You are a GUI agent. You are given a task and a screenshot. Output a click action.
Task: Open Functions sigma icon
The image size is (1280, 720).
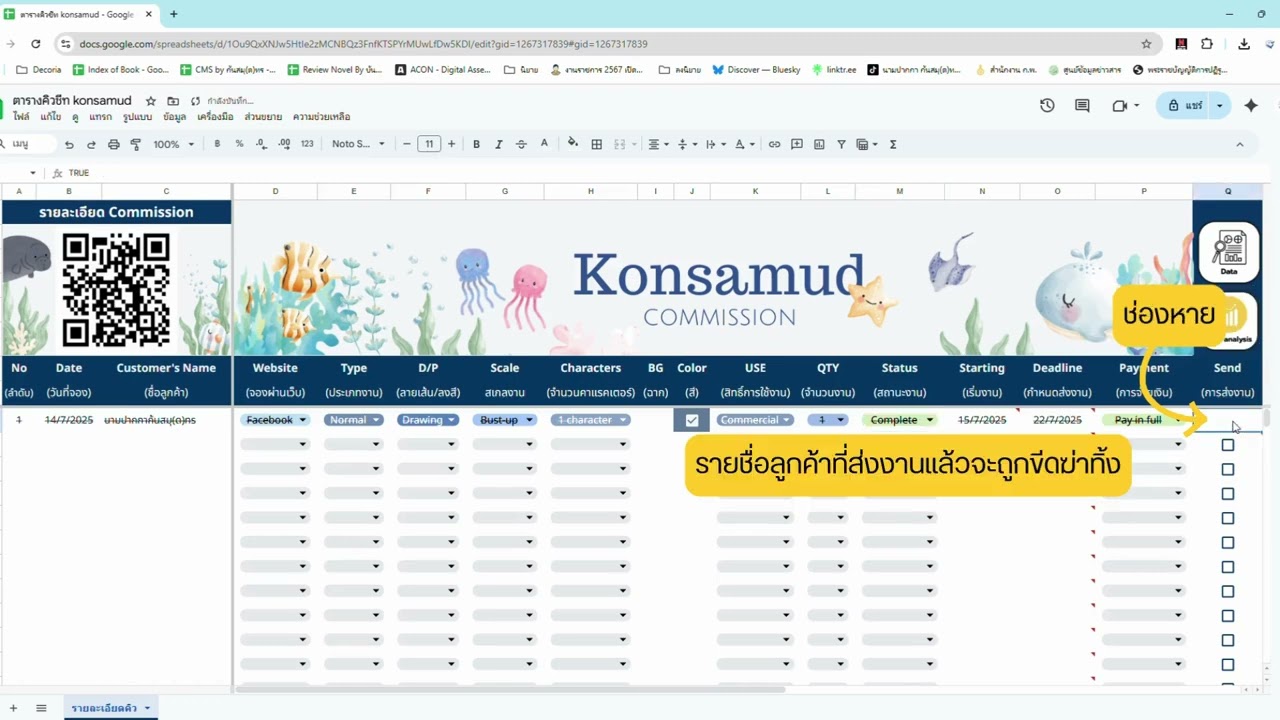click(893, 144)
